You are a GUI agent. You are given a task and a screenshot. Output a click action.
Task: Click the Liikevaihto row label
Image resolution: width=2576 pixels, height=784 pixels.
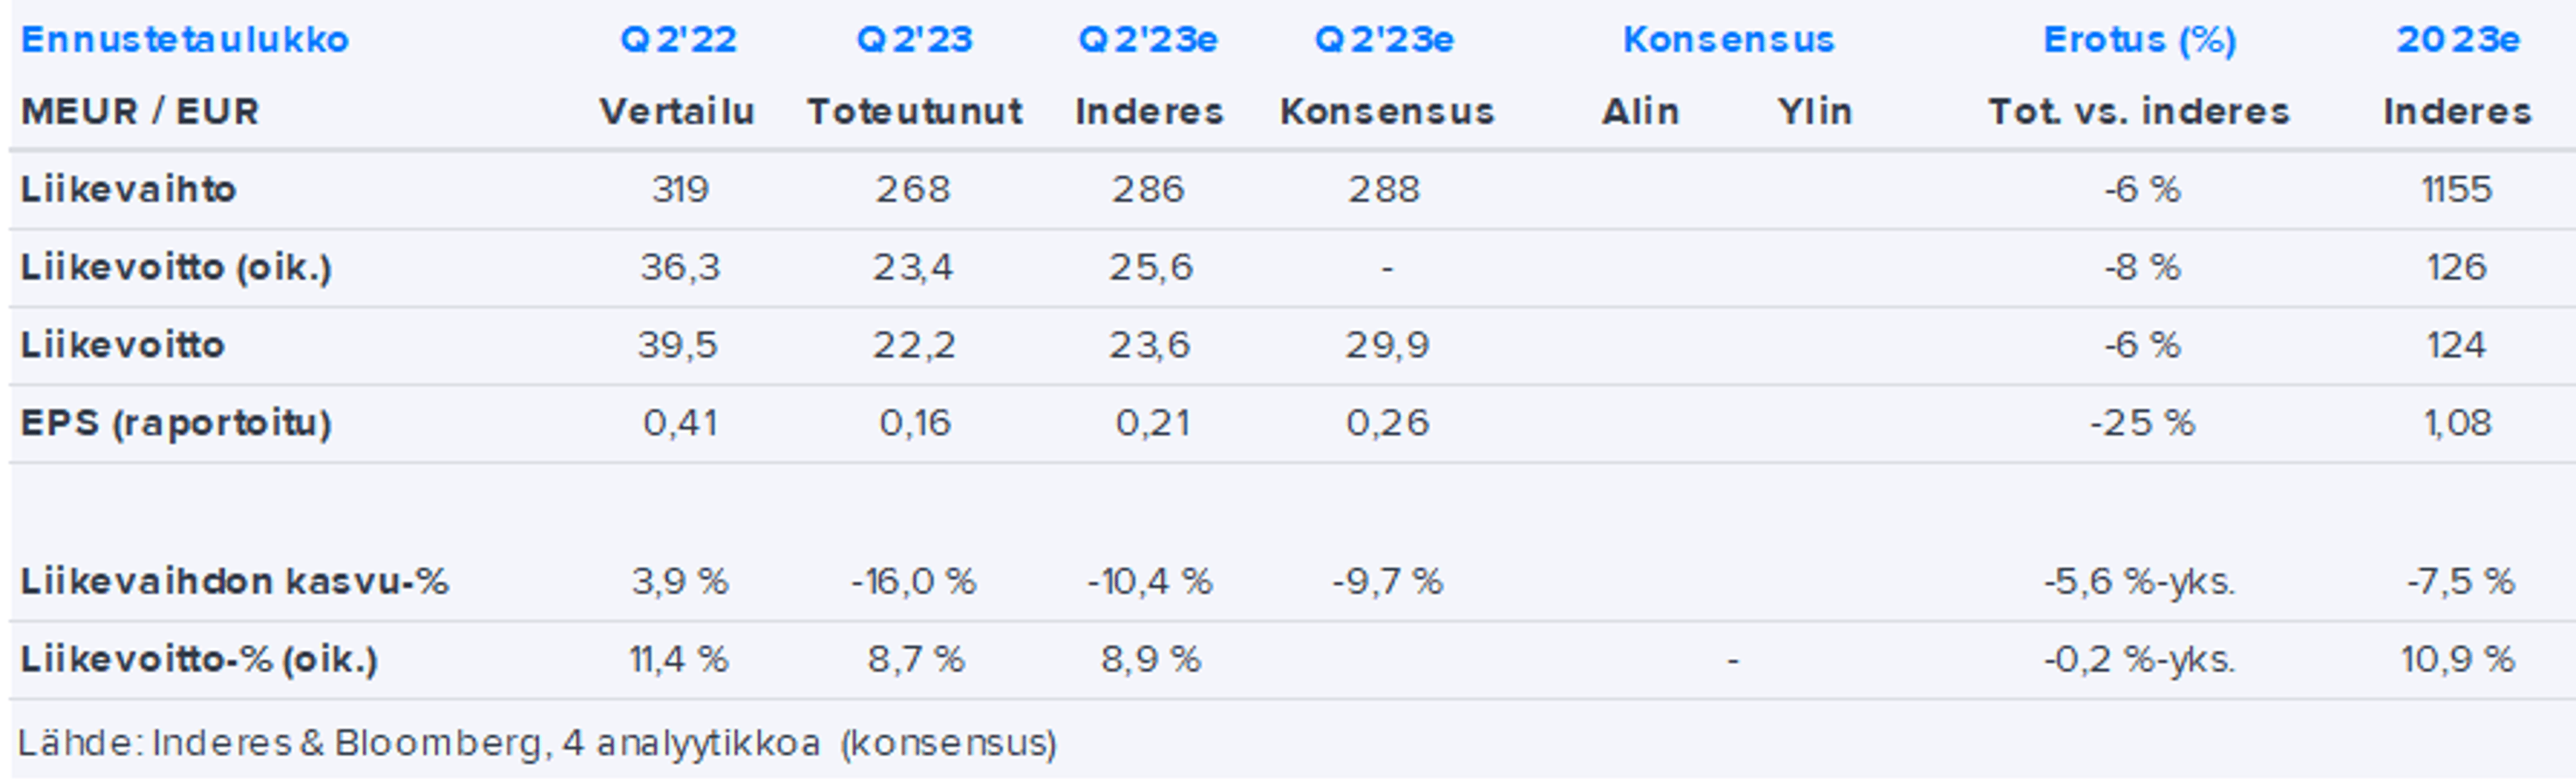point(128,189)
